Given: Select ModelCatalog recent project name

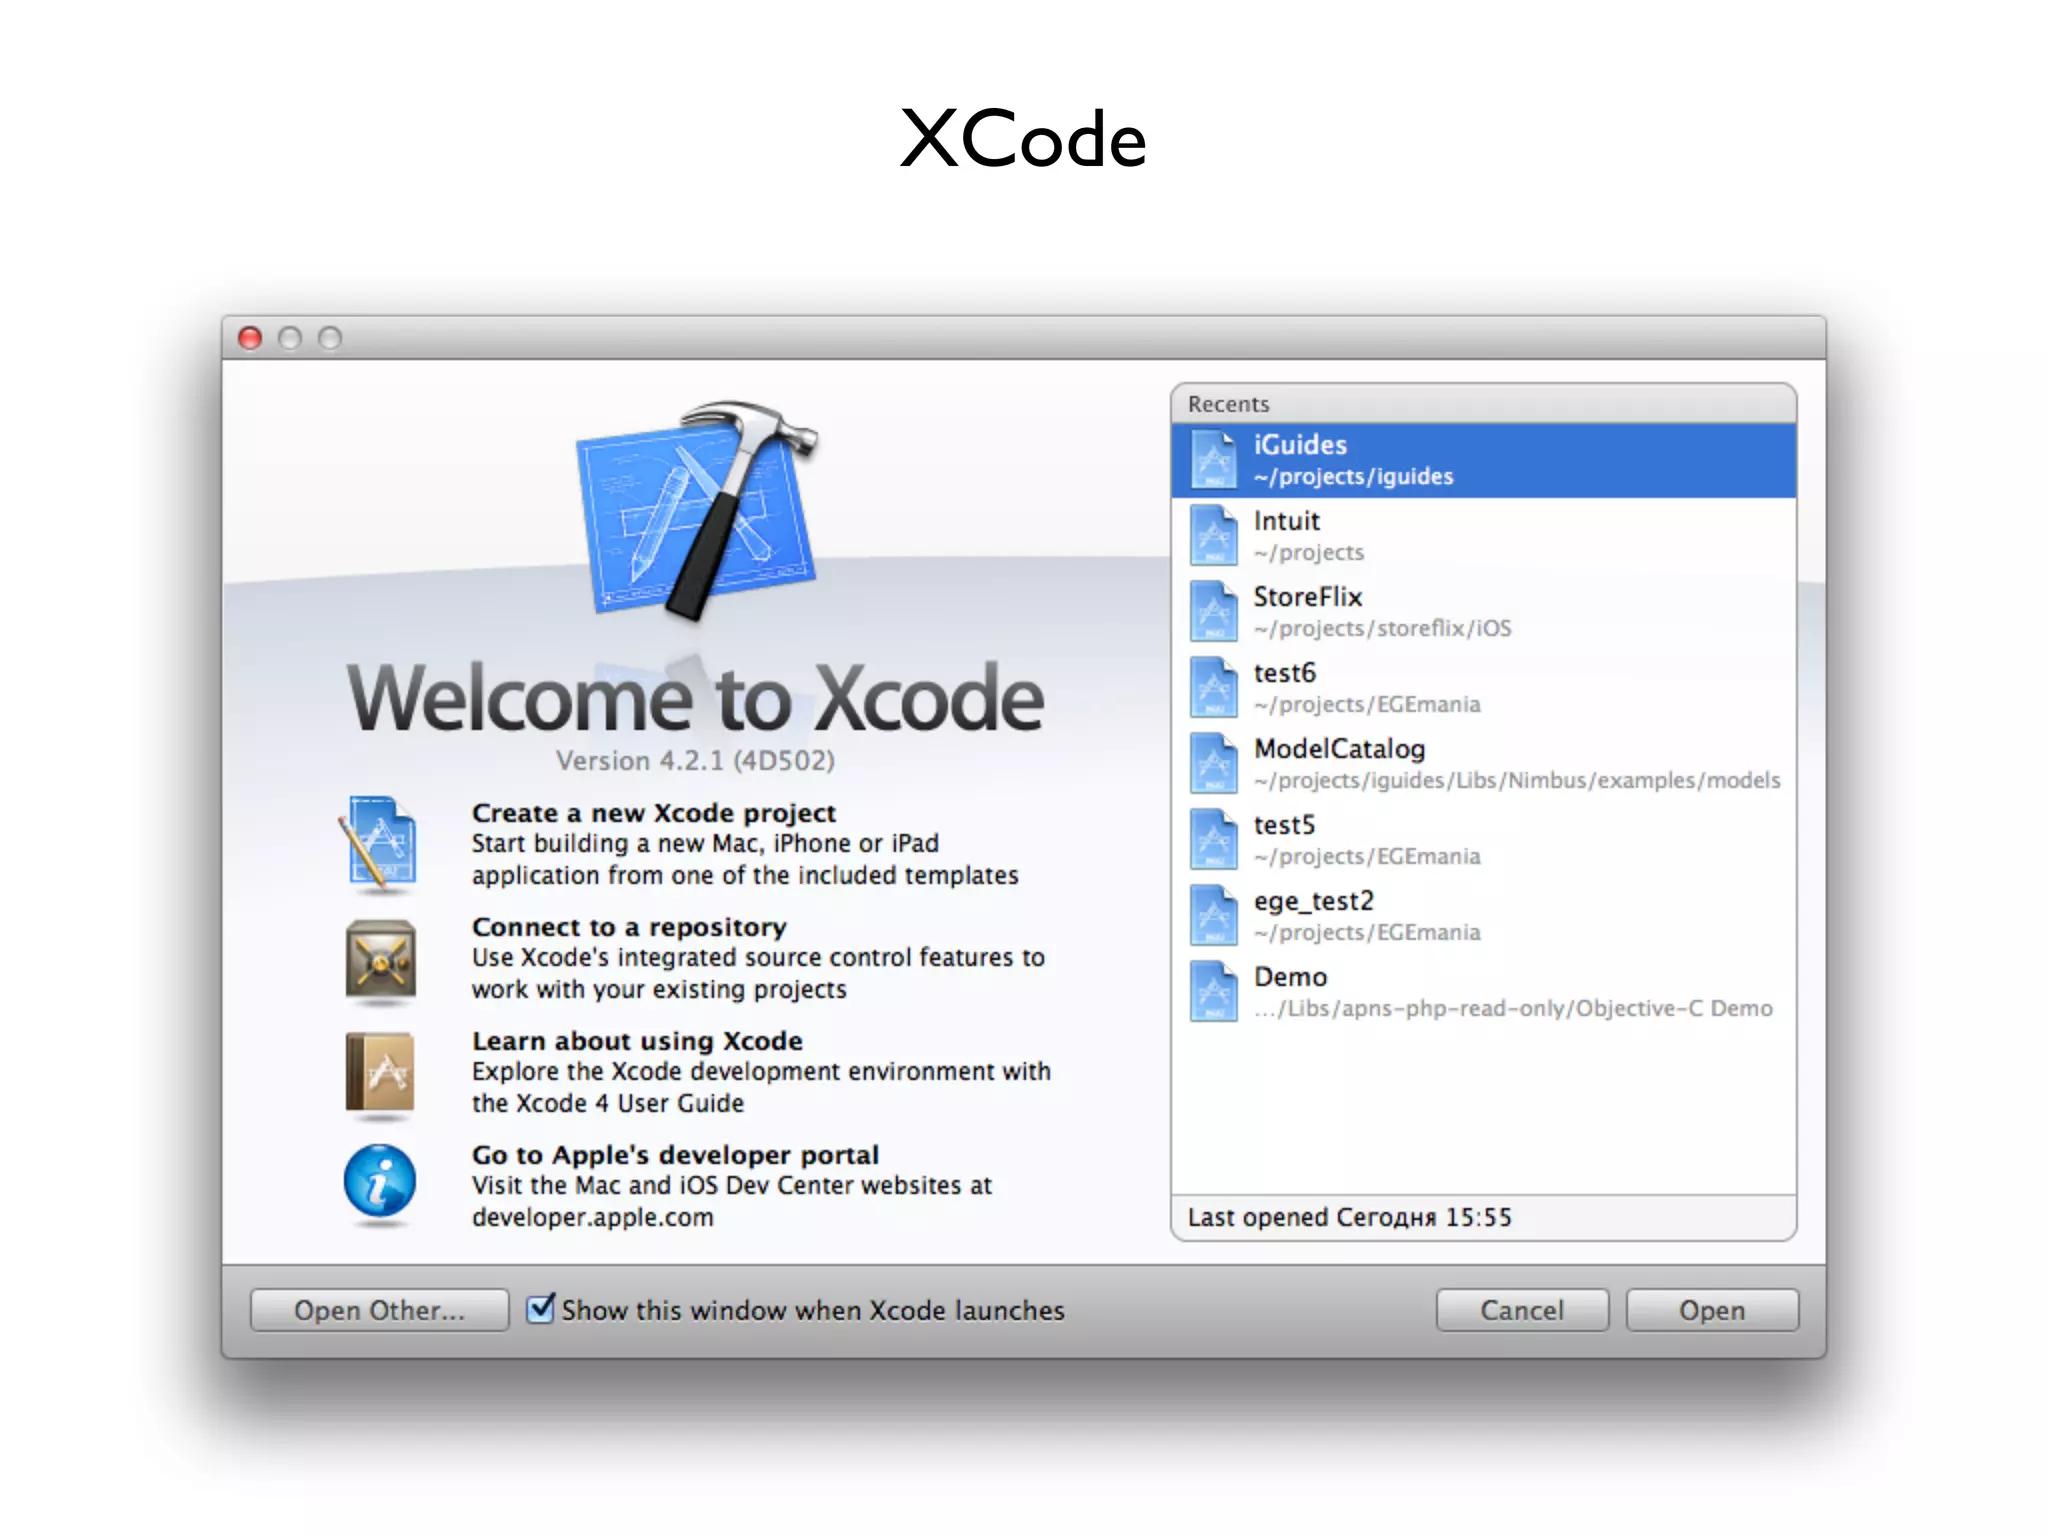Looking at the screenshot, I should [x=1339, y=749].
